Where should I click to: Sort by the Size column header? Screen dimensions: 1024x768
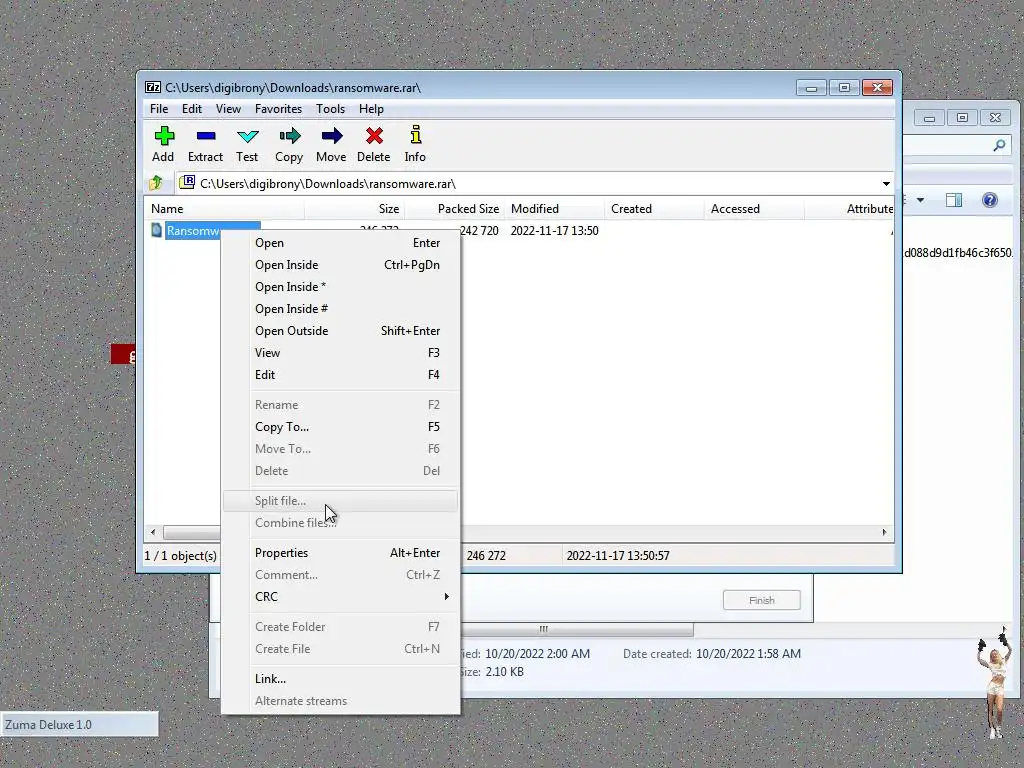[x=355, y=209]
